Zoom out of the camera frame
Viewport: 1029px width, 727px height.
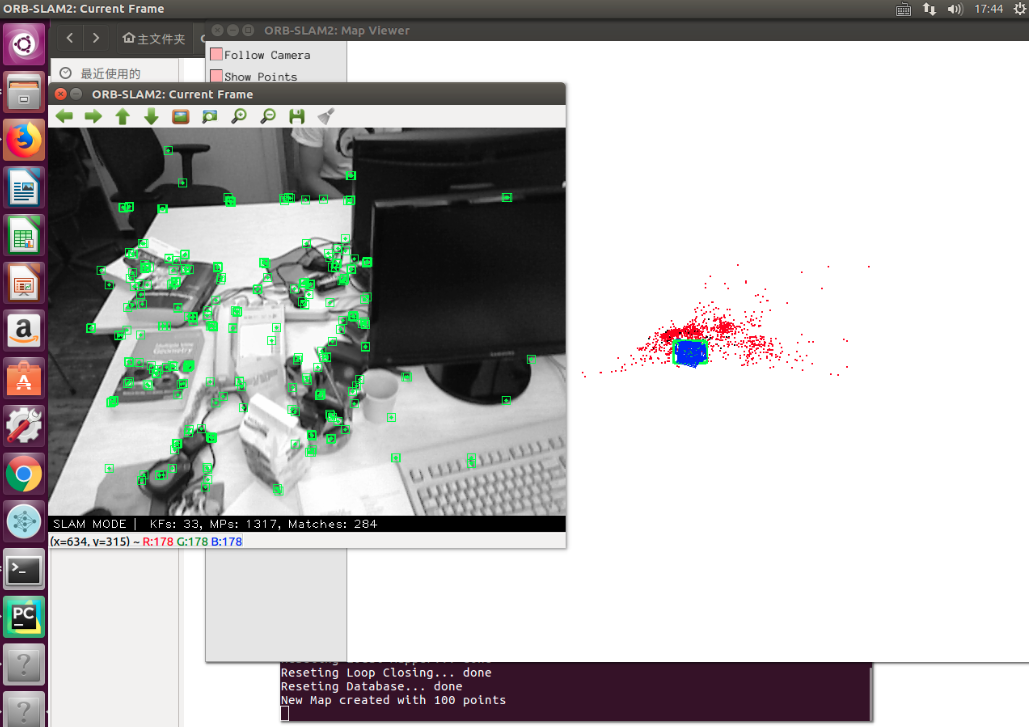pos(268,116)
